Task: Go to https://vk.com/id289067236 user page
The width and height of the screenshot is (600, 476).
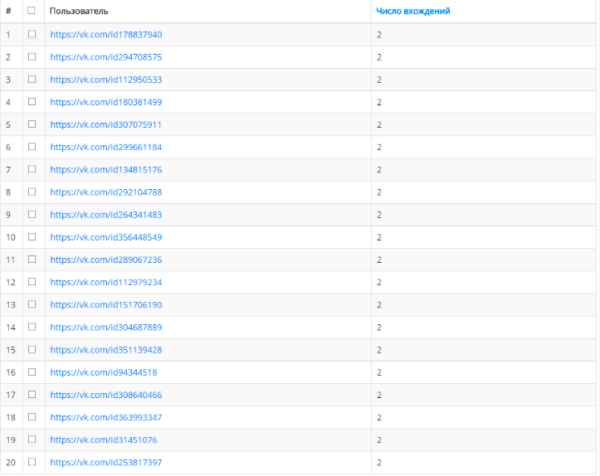Action: point(106,260)
